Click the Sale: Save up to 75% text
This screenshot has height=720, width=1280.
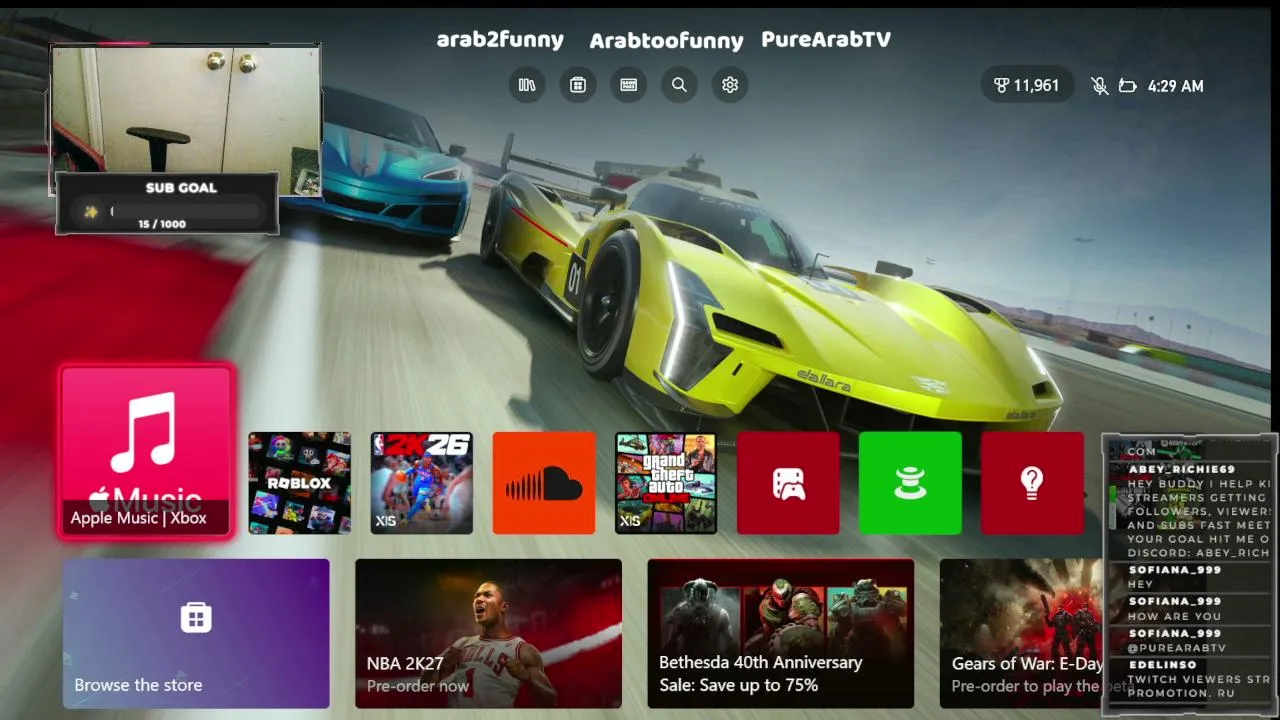[x=739, y=685]
